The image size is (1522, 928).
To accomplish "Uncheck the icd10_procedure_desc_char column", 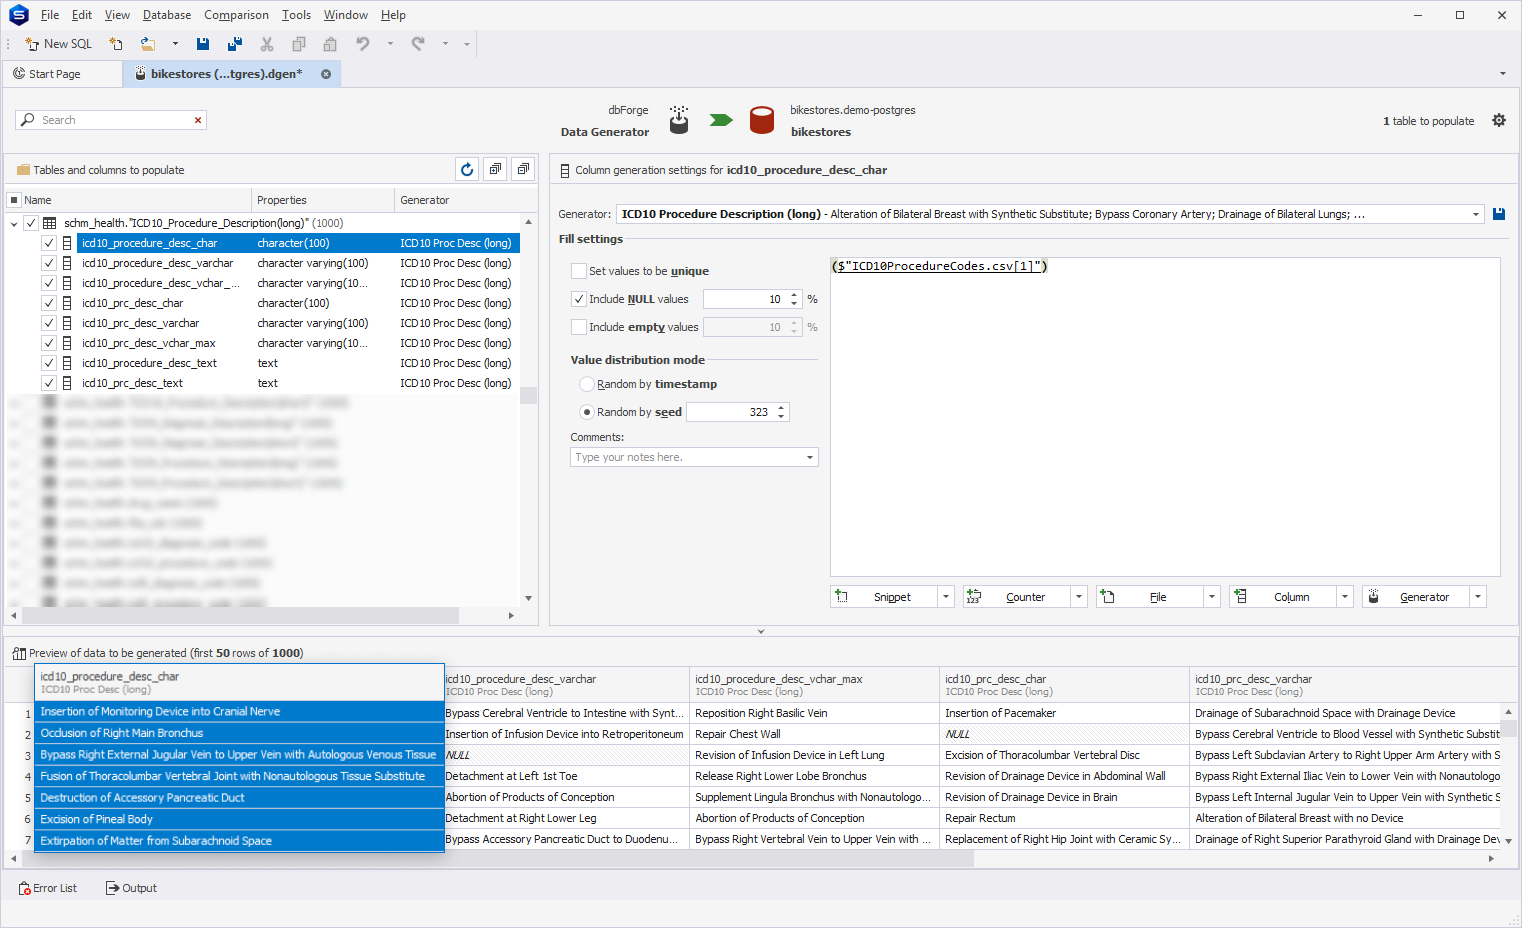I will coord(48,243).
